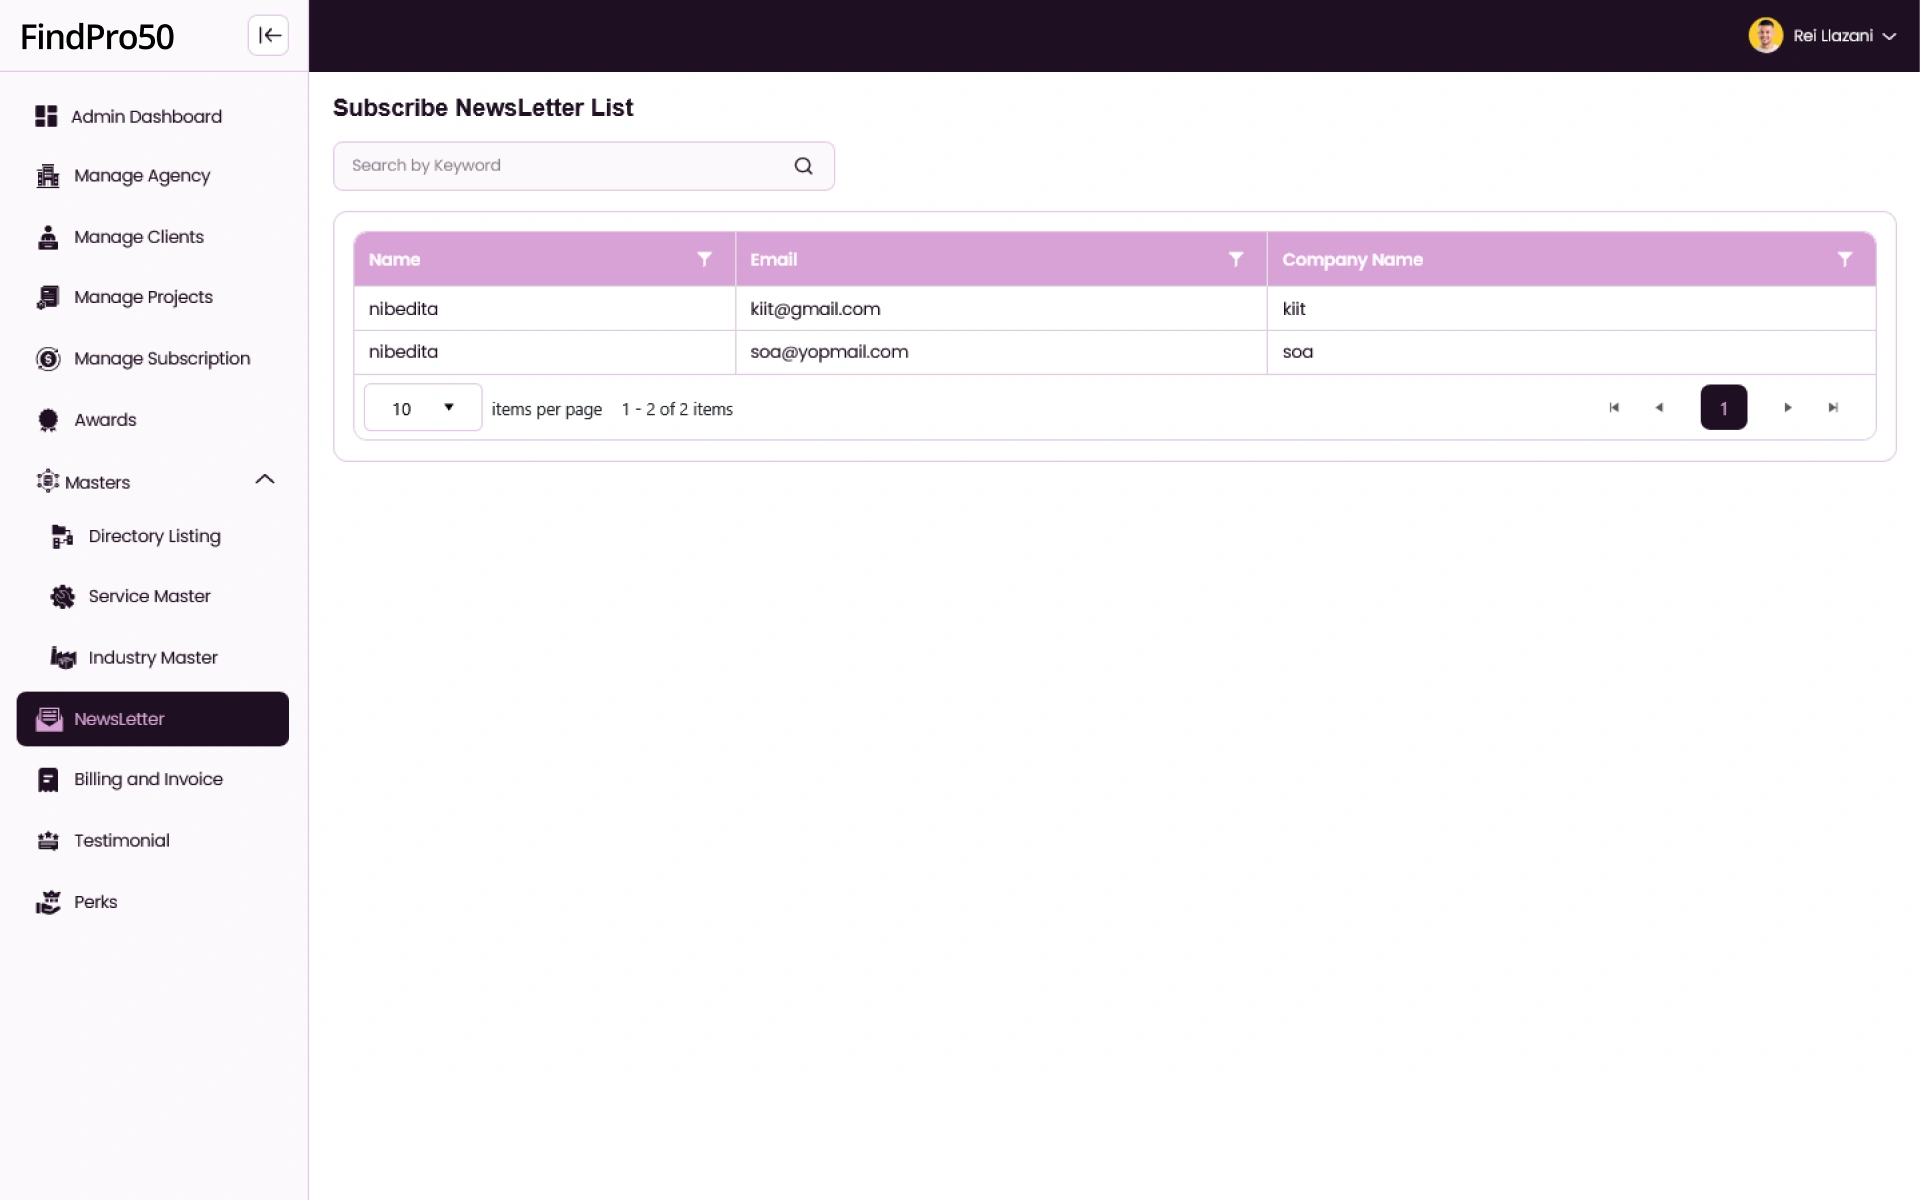Click the Rei Llazani profile avatar
1920x1200 pixels.
(x=1765, y=36)
